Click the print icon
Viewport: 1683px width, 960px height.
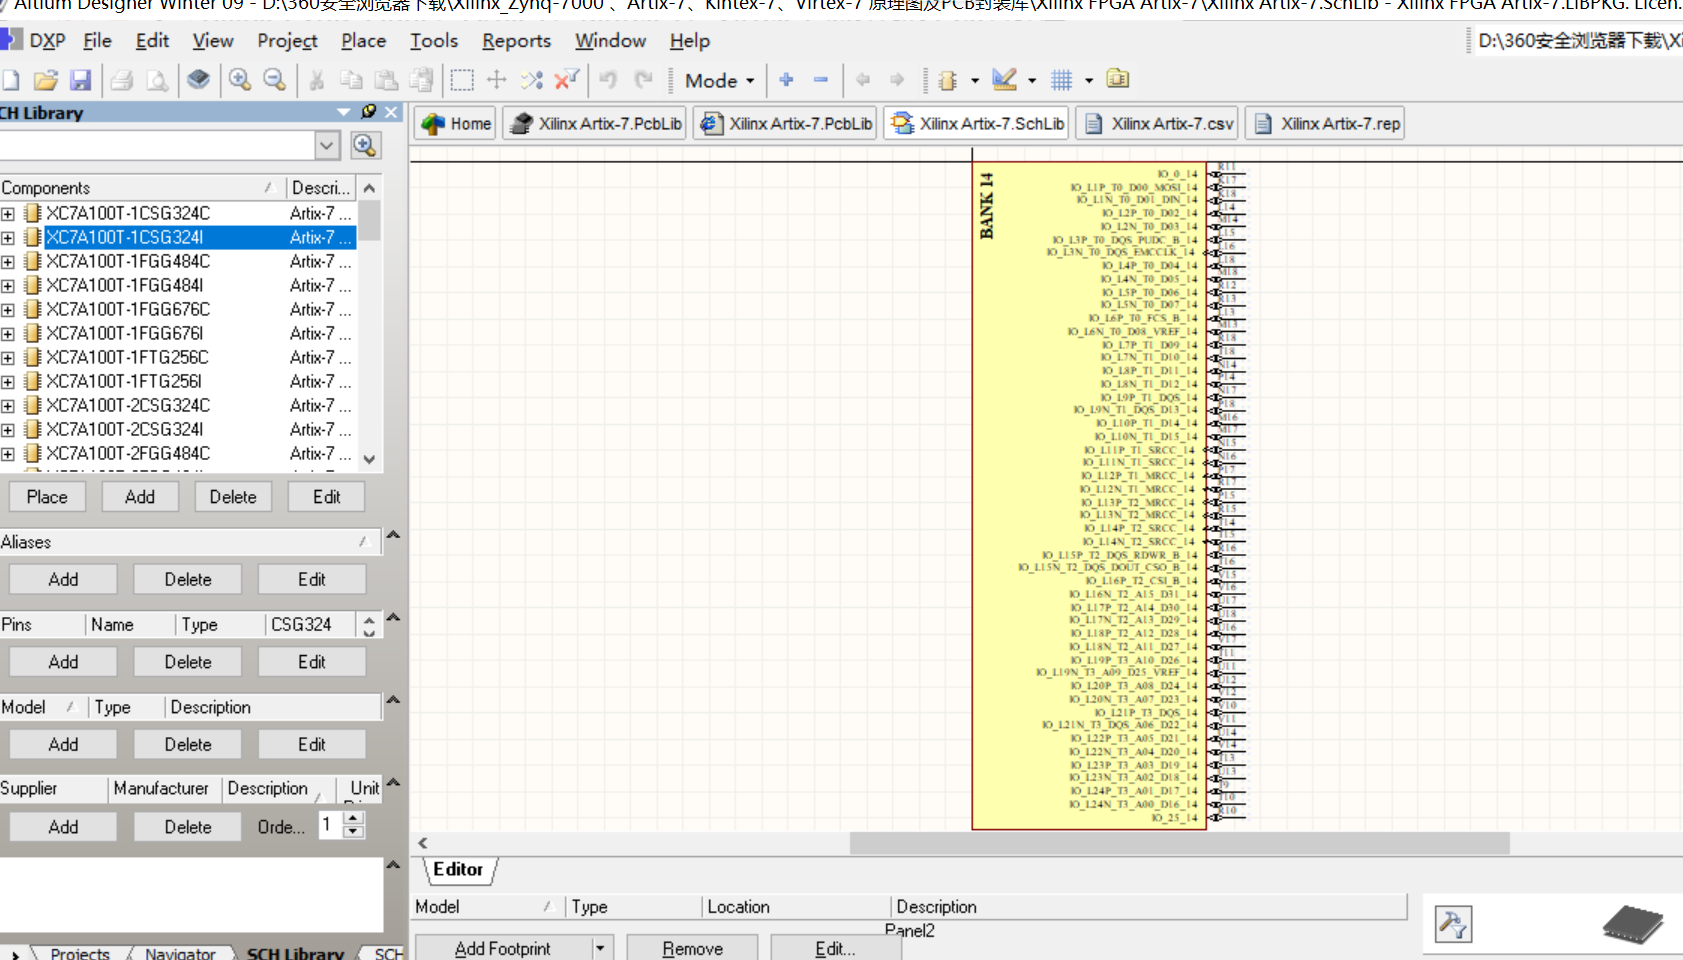pos(122,80)
